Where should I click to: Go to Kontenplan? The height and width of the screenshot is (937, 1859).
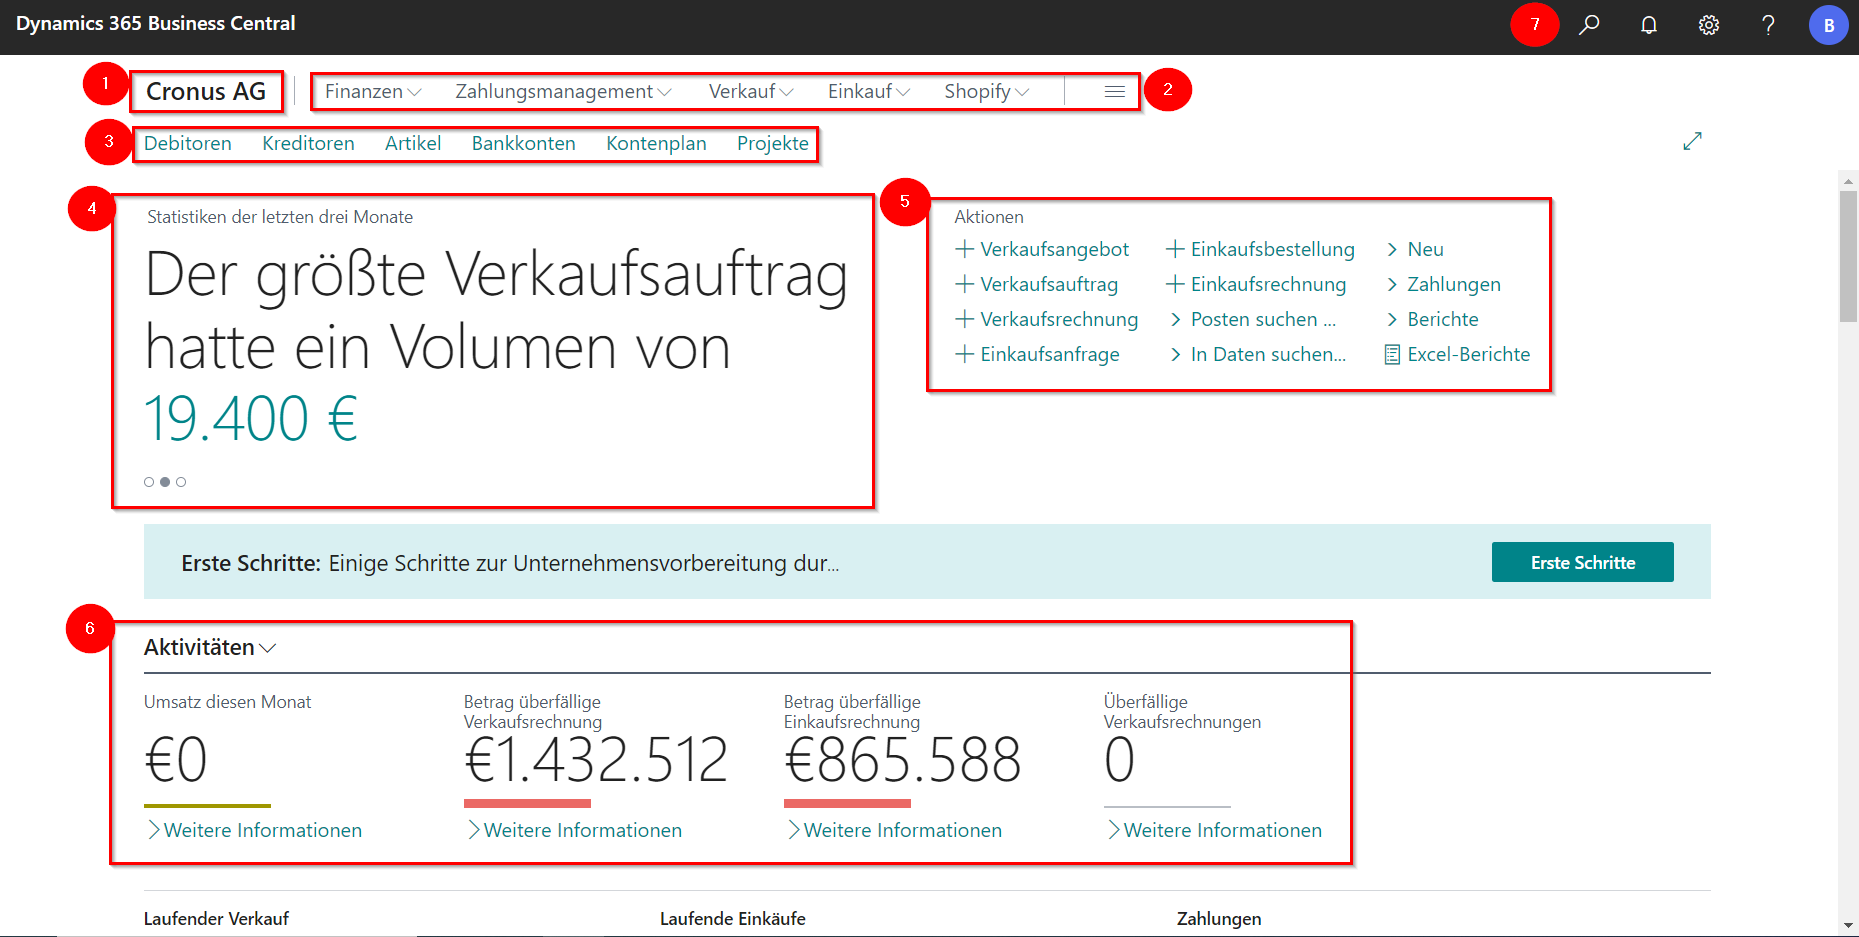[656, 143]
